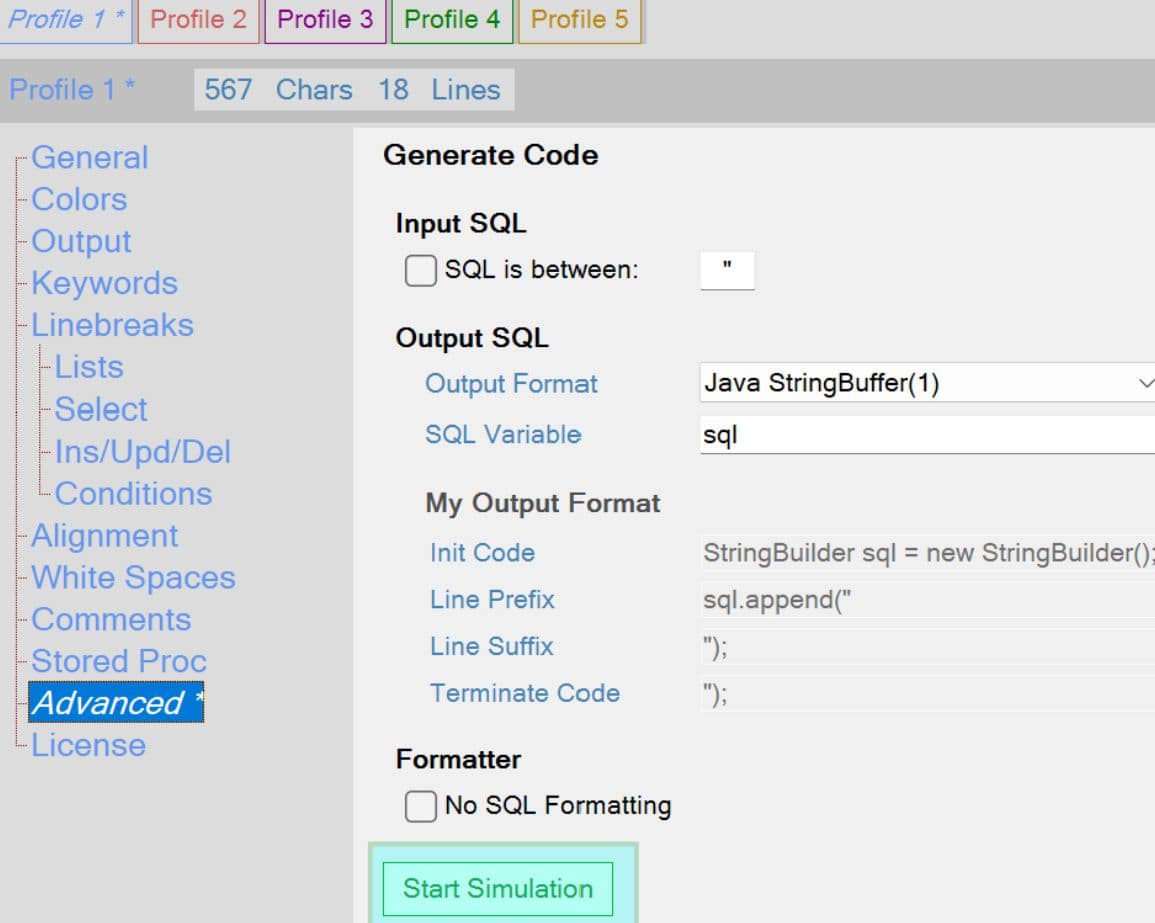Select Colors in the settings tree
Screen dimensions: 1155x923
point(79,200)
